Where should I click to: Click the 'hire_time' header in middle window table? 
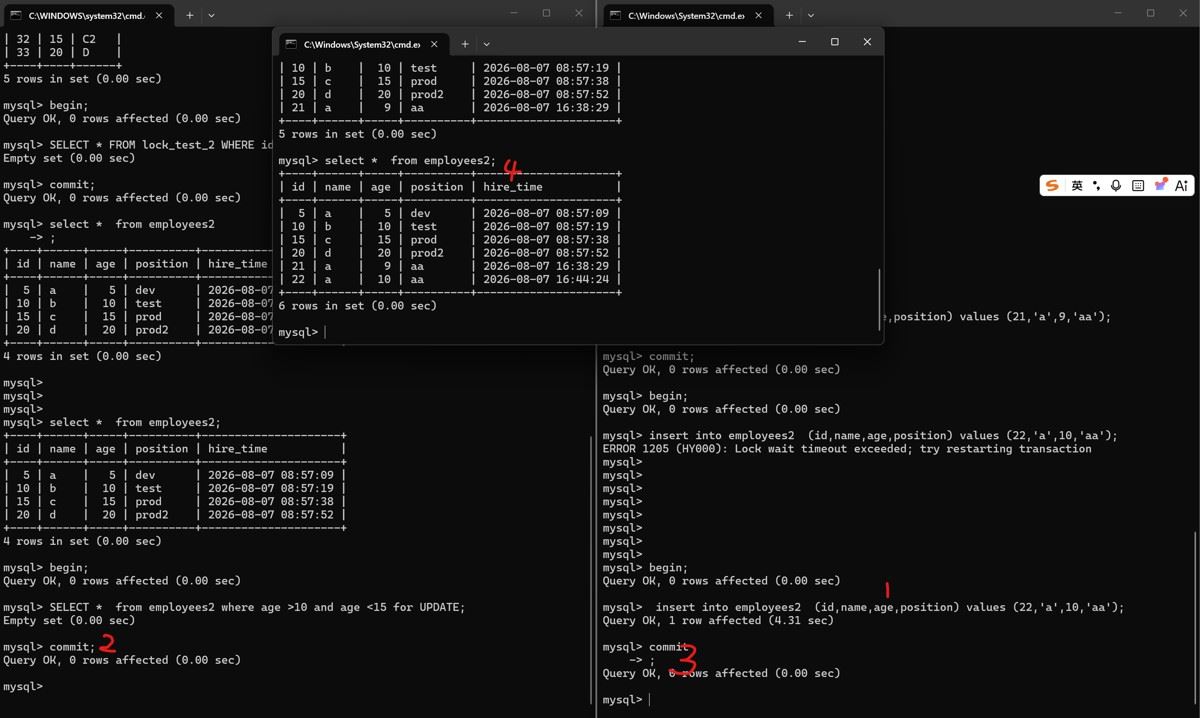click(513, 187)
